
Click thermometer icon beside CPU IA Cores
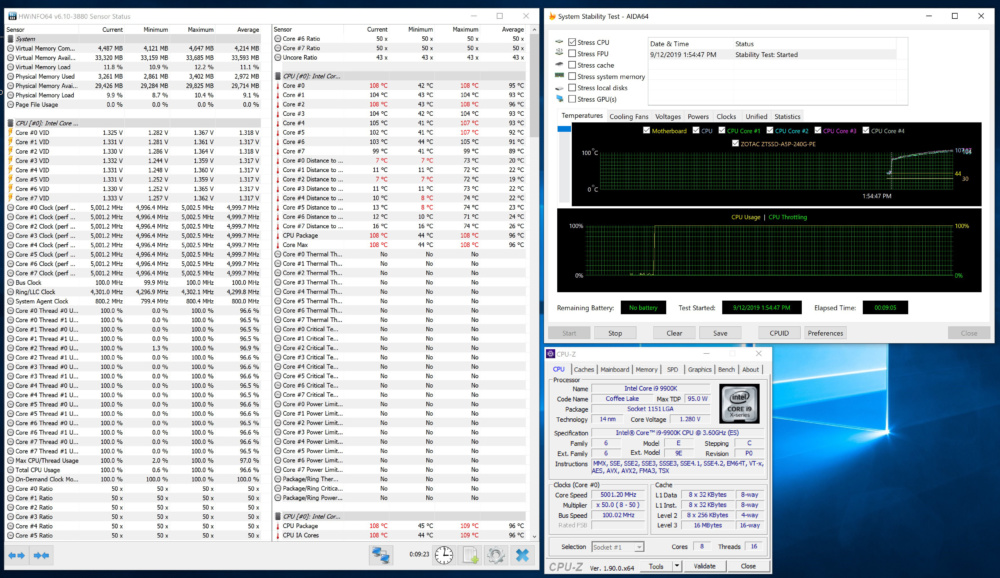coord(278,535)
